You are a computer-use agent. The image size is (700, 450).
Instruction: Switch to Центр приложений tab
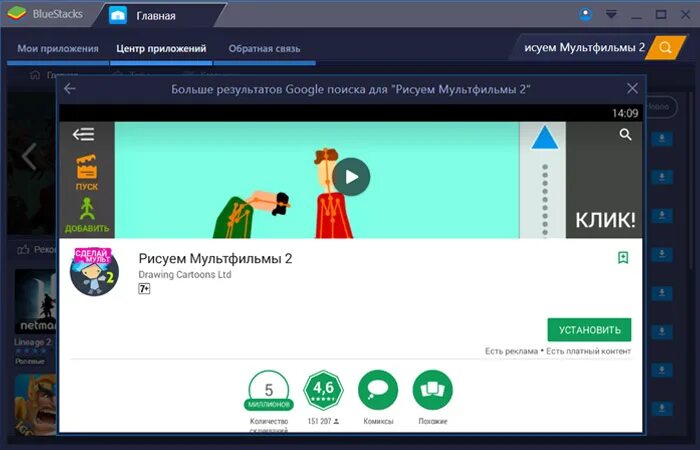[161, 48]
